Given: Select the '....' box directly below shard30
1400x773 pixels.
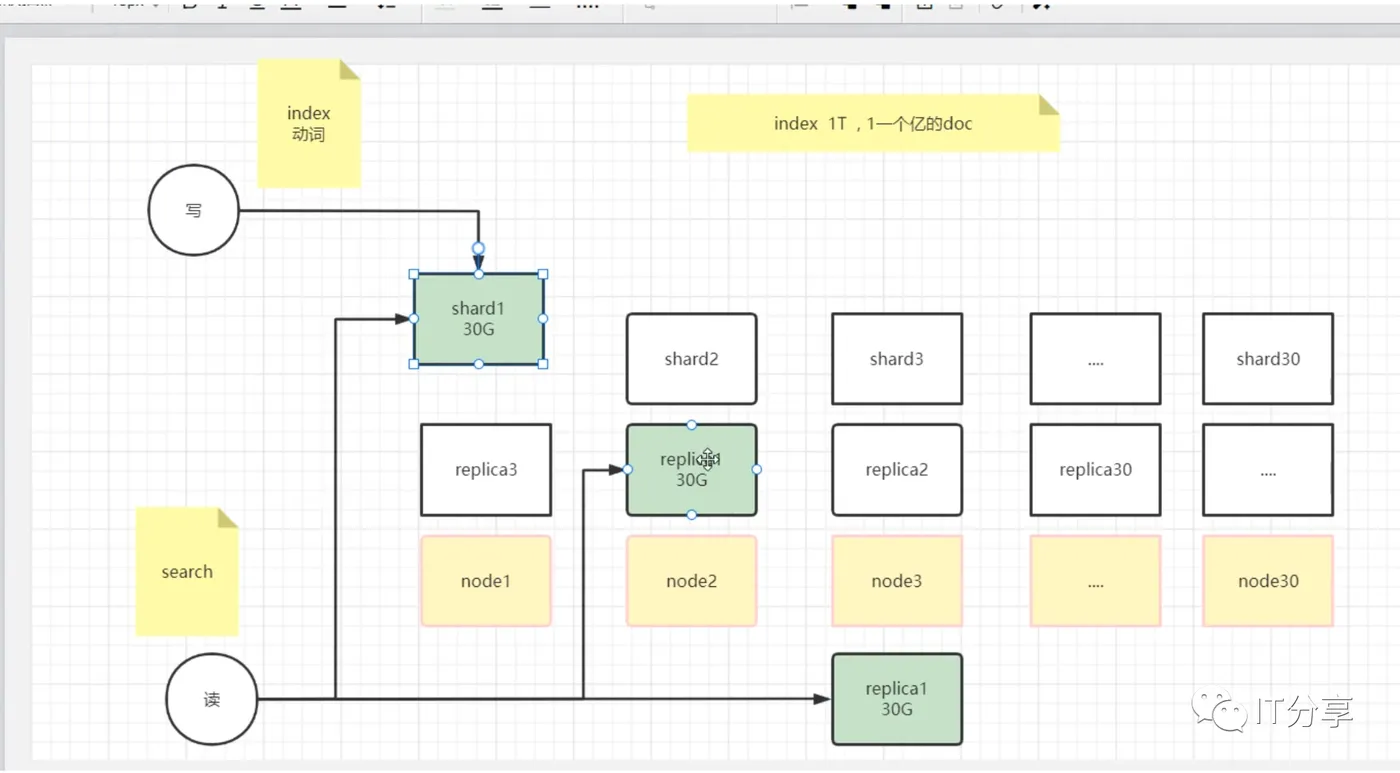Looking at the screenshot, I should 1268,470.
